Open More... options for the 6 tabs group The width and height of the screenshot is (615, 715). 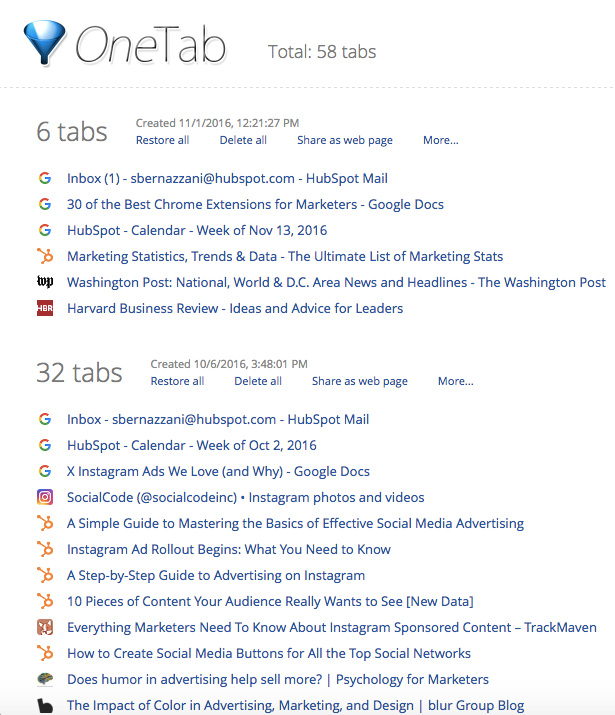(x=440, y=140)
